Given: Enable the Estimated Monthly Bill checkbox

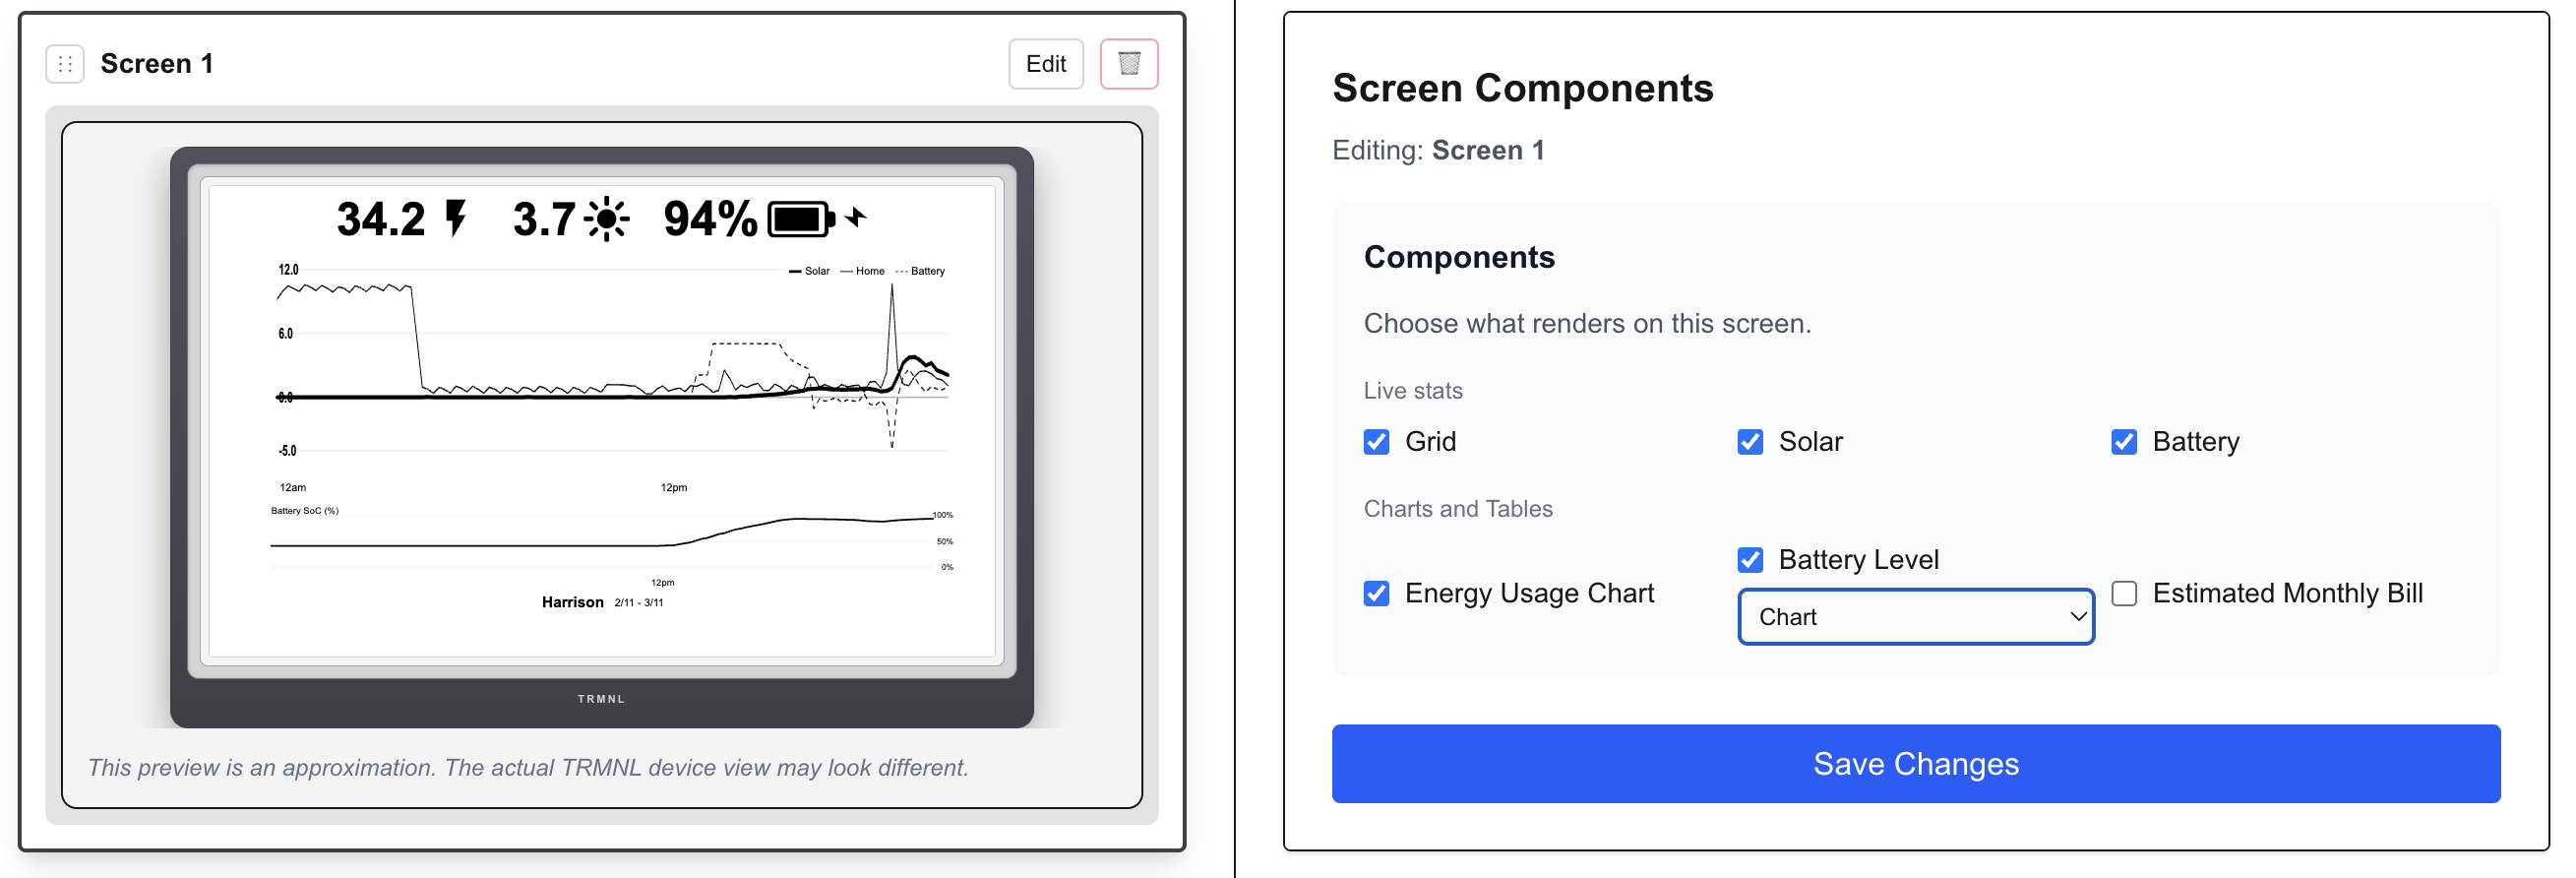Looking at the screenshot, I should [2124, 593].
